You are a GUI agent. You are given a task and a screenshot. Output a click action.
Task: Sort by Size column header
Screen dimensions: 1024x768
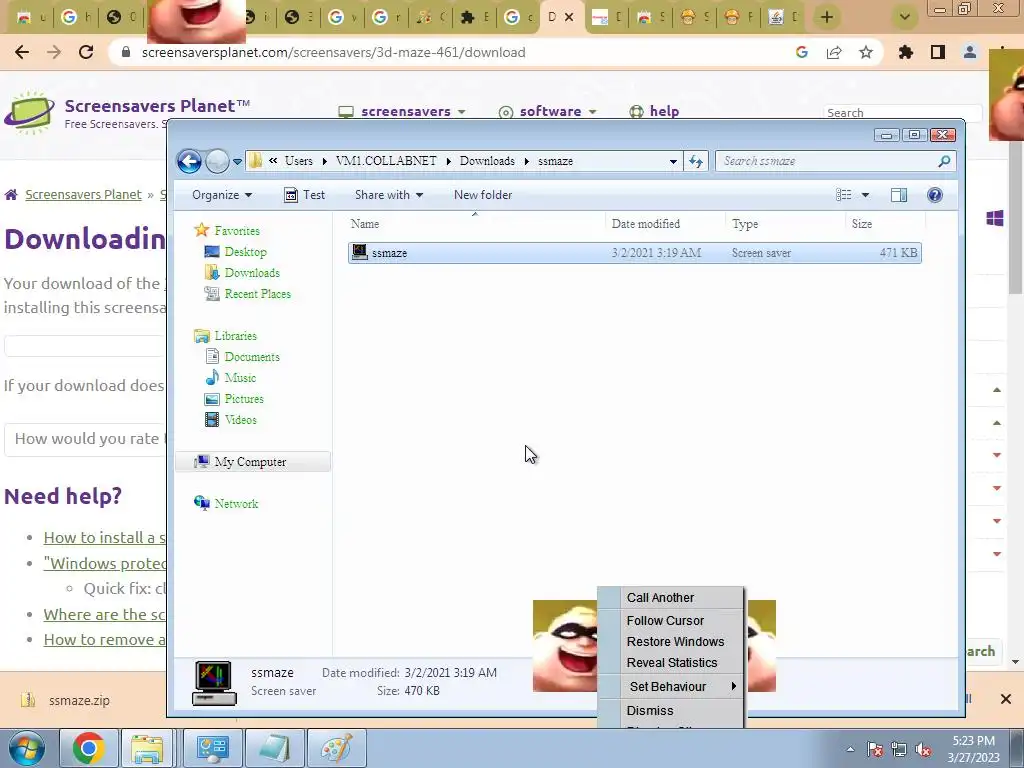click(x=886, y=224)
